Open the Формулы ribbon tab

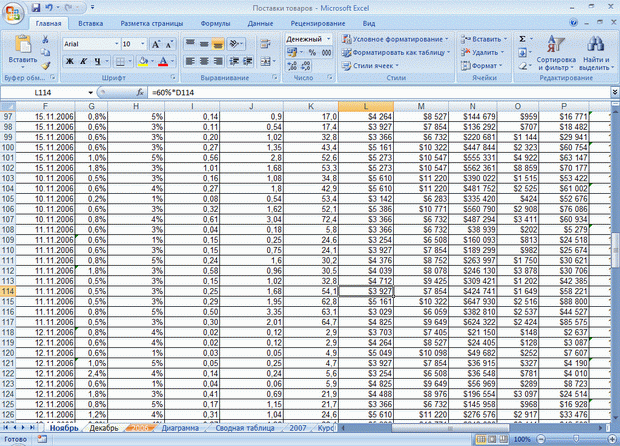pyautogui.click(x=215, y=23)
